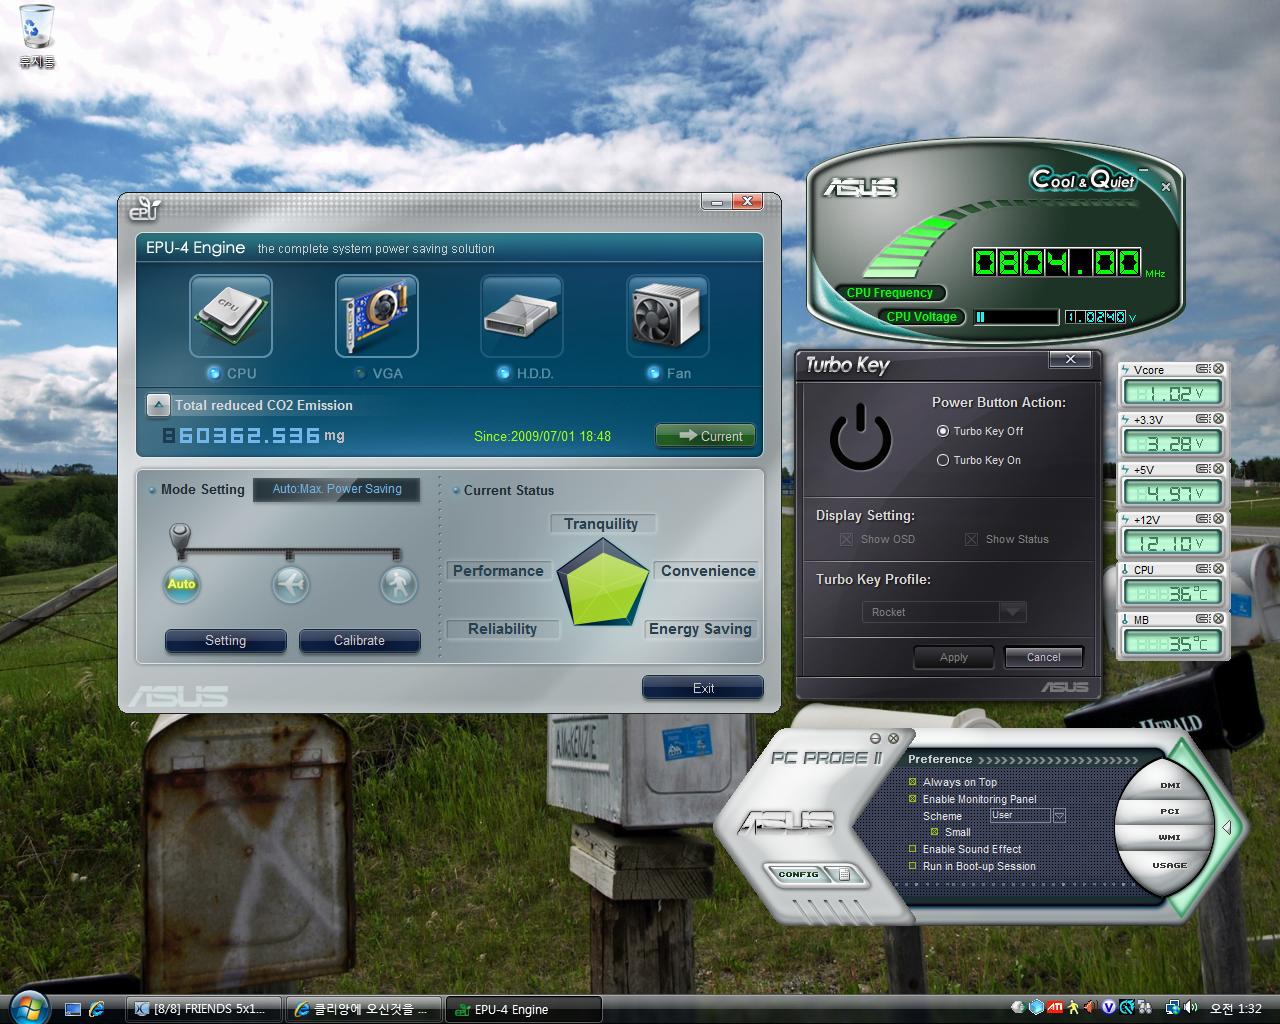Choose the airplane high-performance mode icon

(x=290, y=584)
